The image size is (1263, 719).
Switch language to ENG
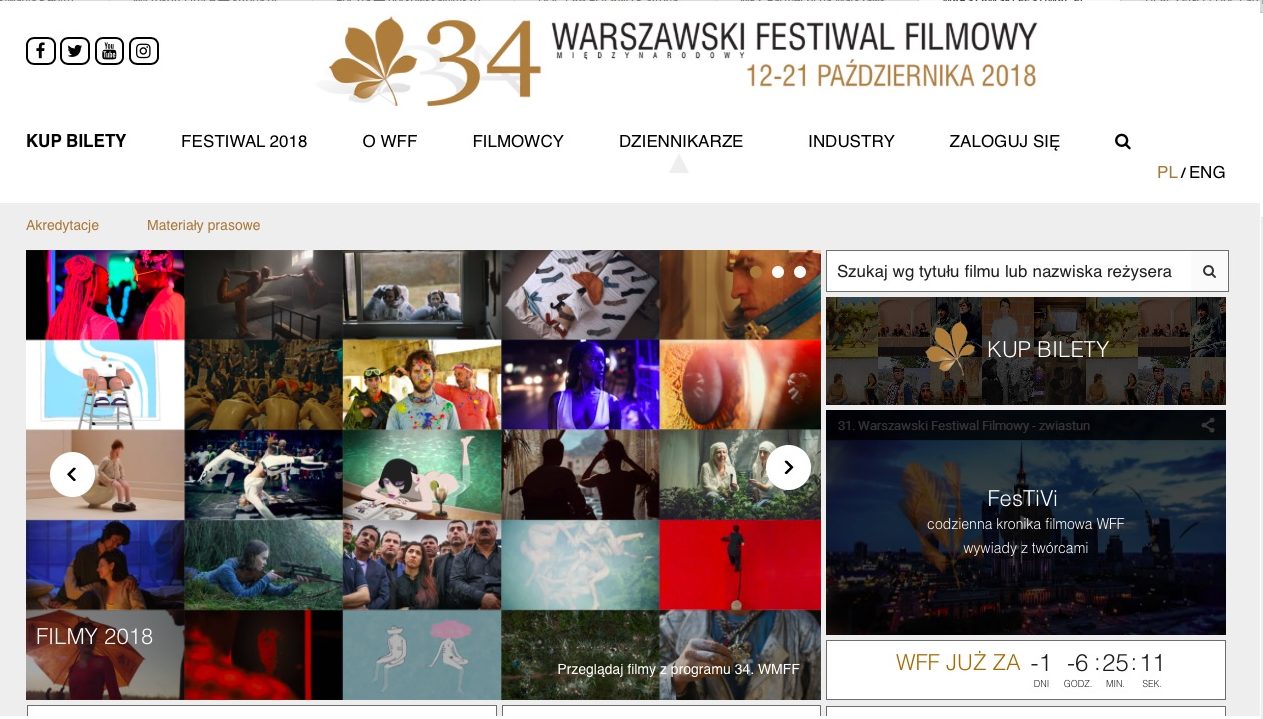pos(1207,172)
